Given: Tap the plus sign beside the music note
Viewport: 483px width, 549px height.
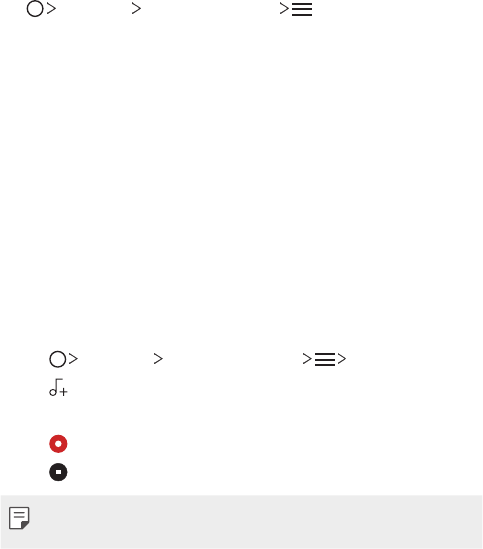Looking at the screenshot, I should tap(63, 391).
